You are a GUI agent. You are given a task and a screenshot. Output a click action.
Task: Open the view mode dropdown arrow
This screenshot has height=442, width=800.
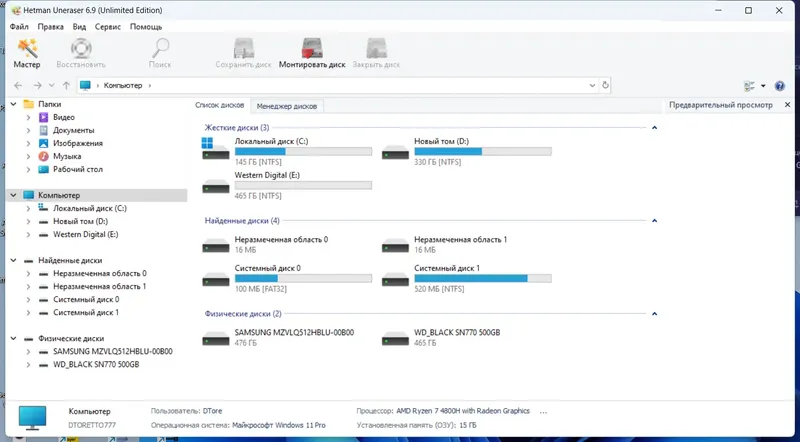pos(763,86)
